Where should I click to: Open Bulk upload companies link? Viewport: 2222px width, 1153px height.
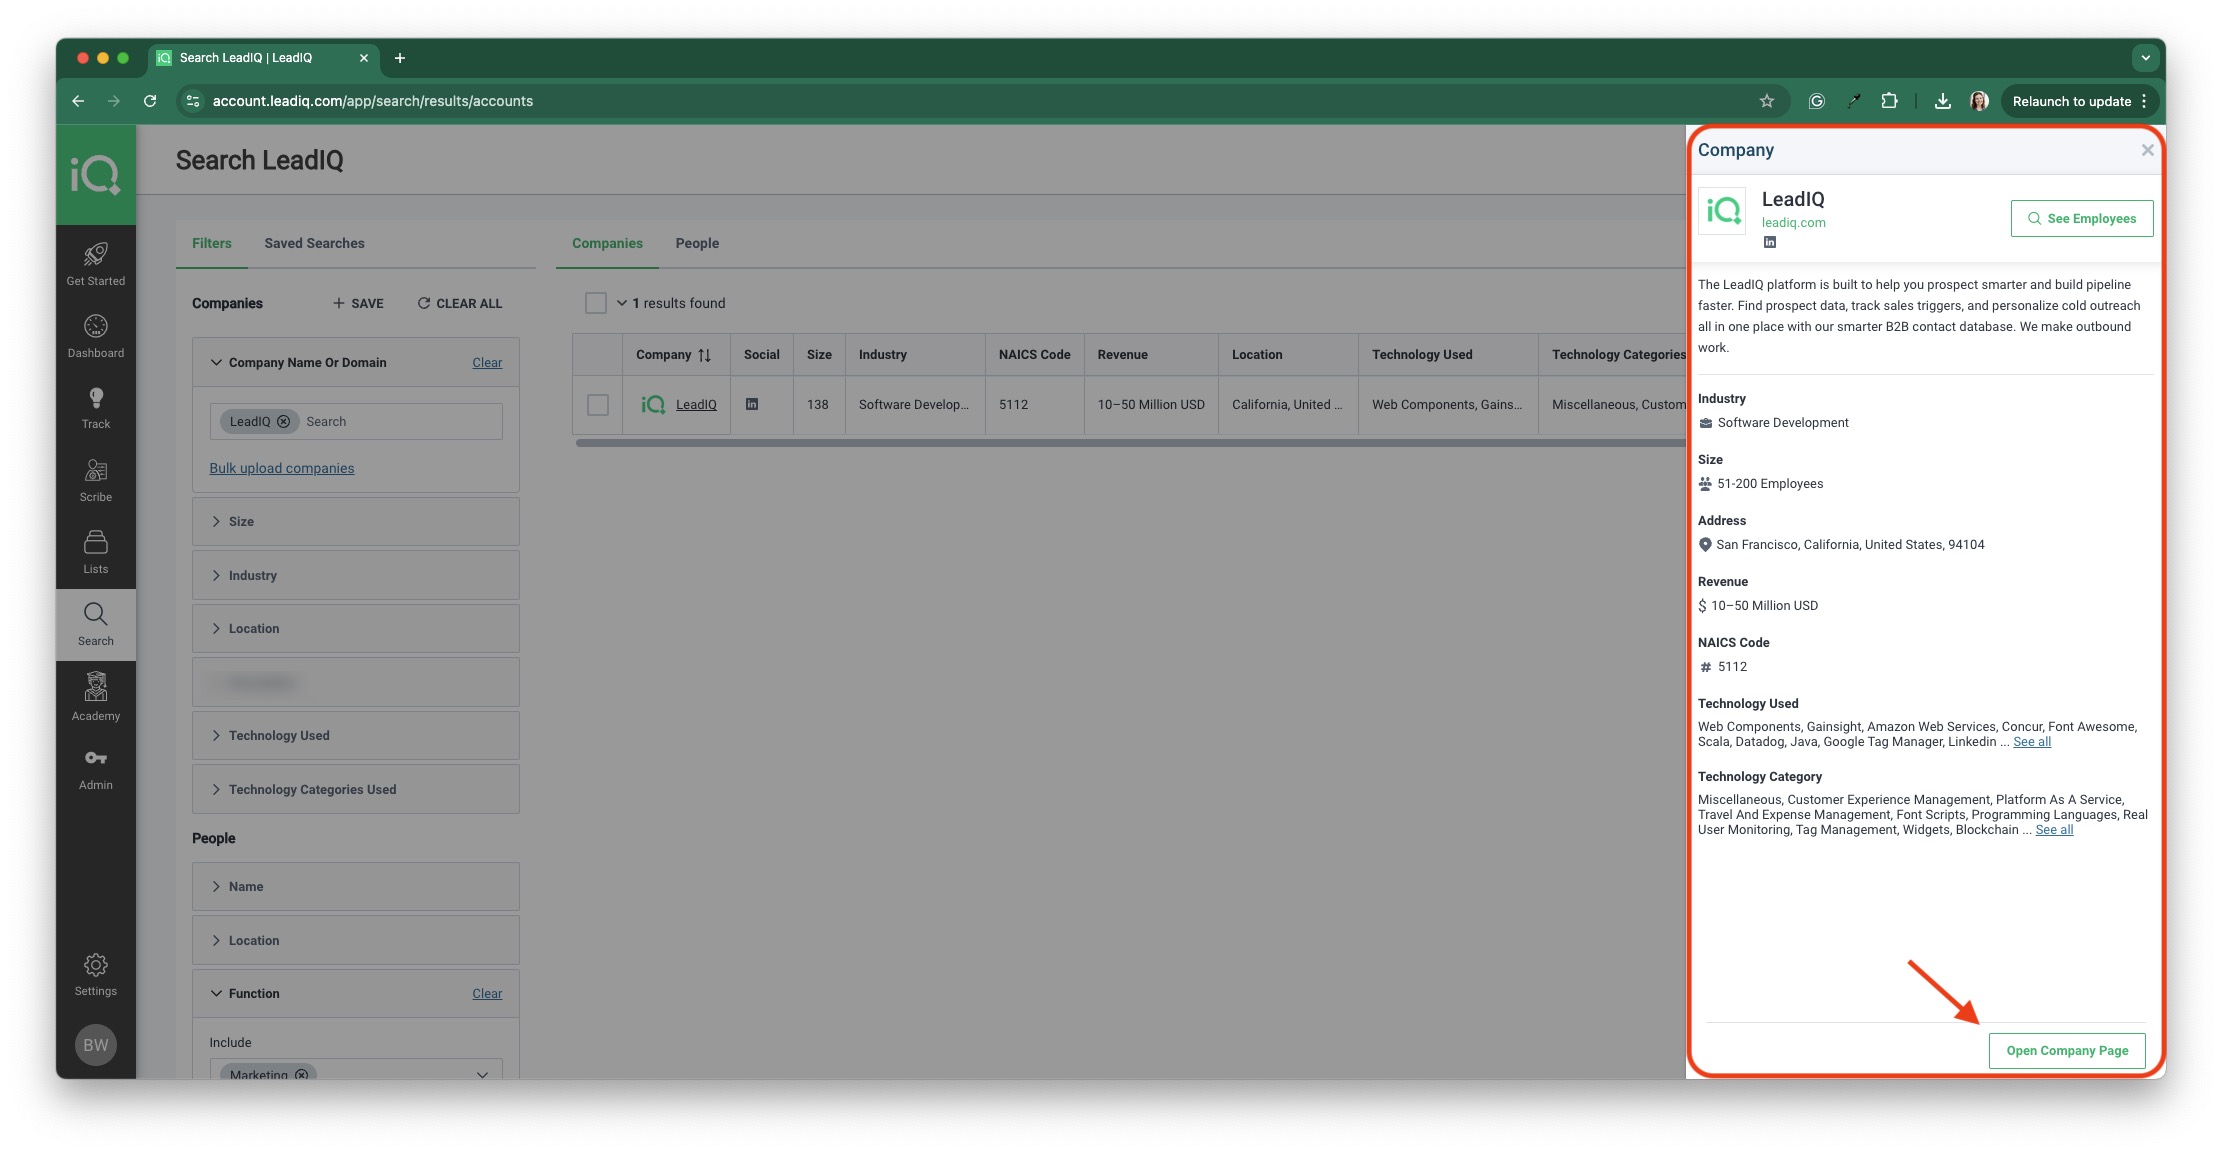282,468
